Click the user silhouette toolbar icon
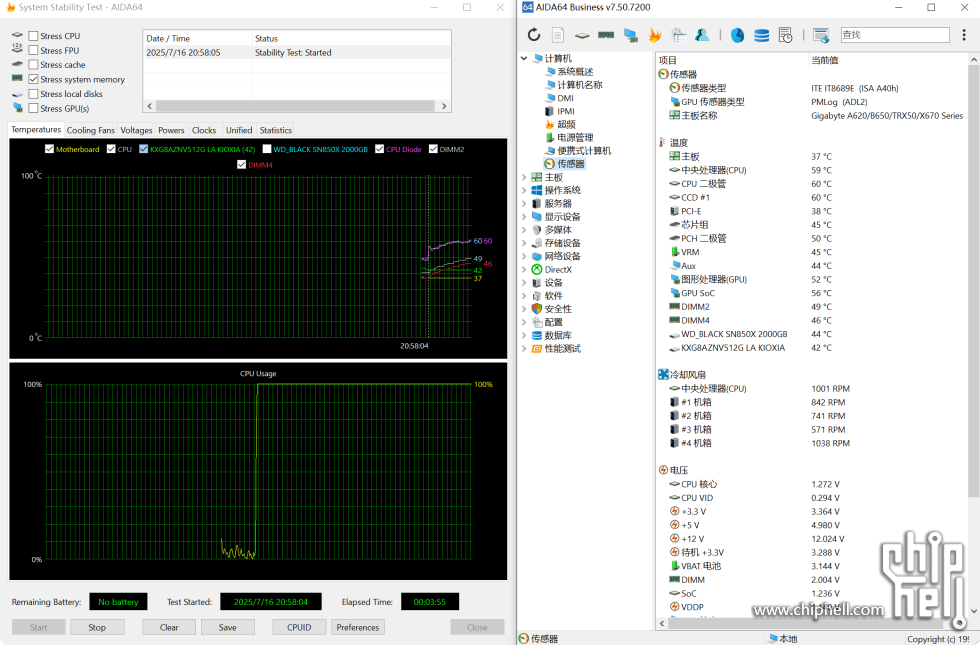This screenshot has width=980, height=645. (702, 35)
